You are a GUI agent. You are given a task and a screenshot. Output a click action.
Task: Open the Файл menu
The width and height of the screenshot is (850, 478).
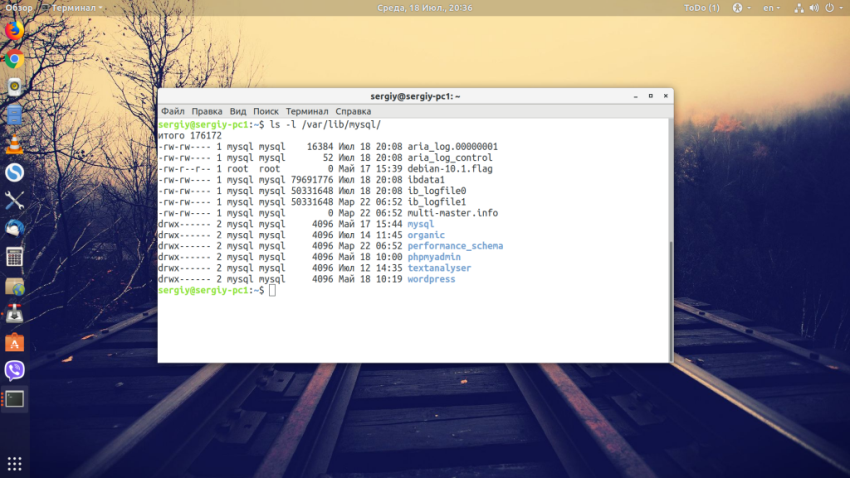point(172,111)
